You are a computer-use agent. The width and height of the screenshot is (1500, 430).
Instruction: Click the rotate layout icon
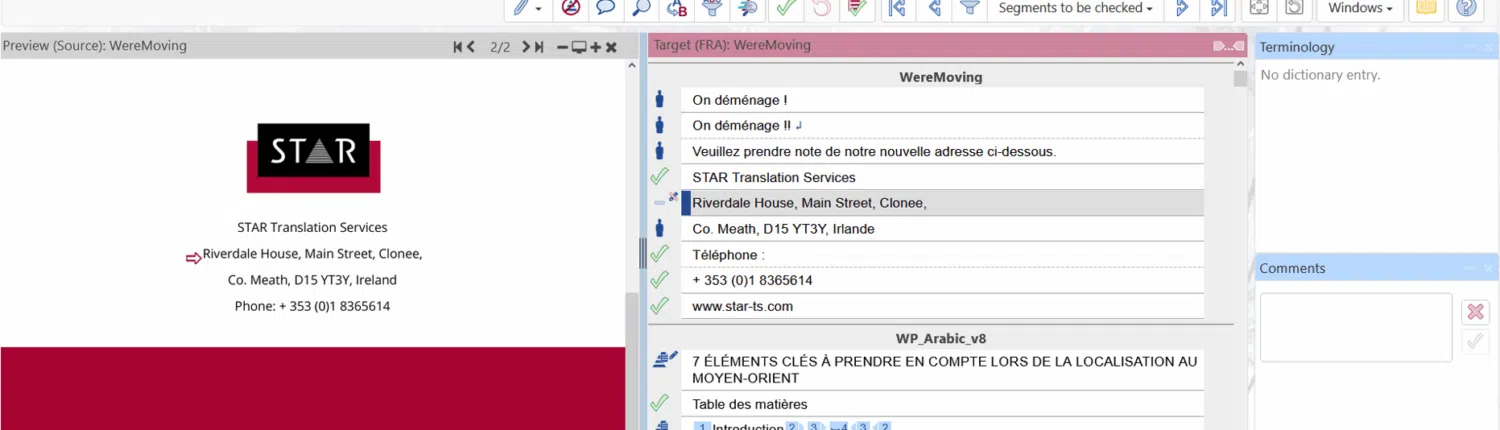pos(1294,8)
